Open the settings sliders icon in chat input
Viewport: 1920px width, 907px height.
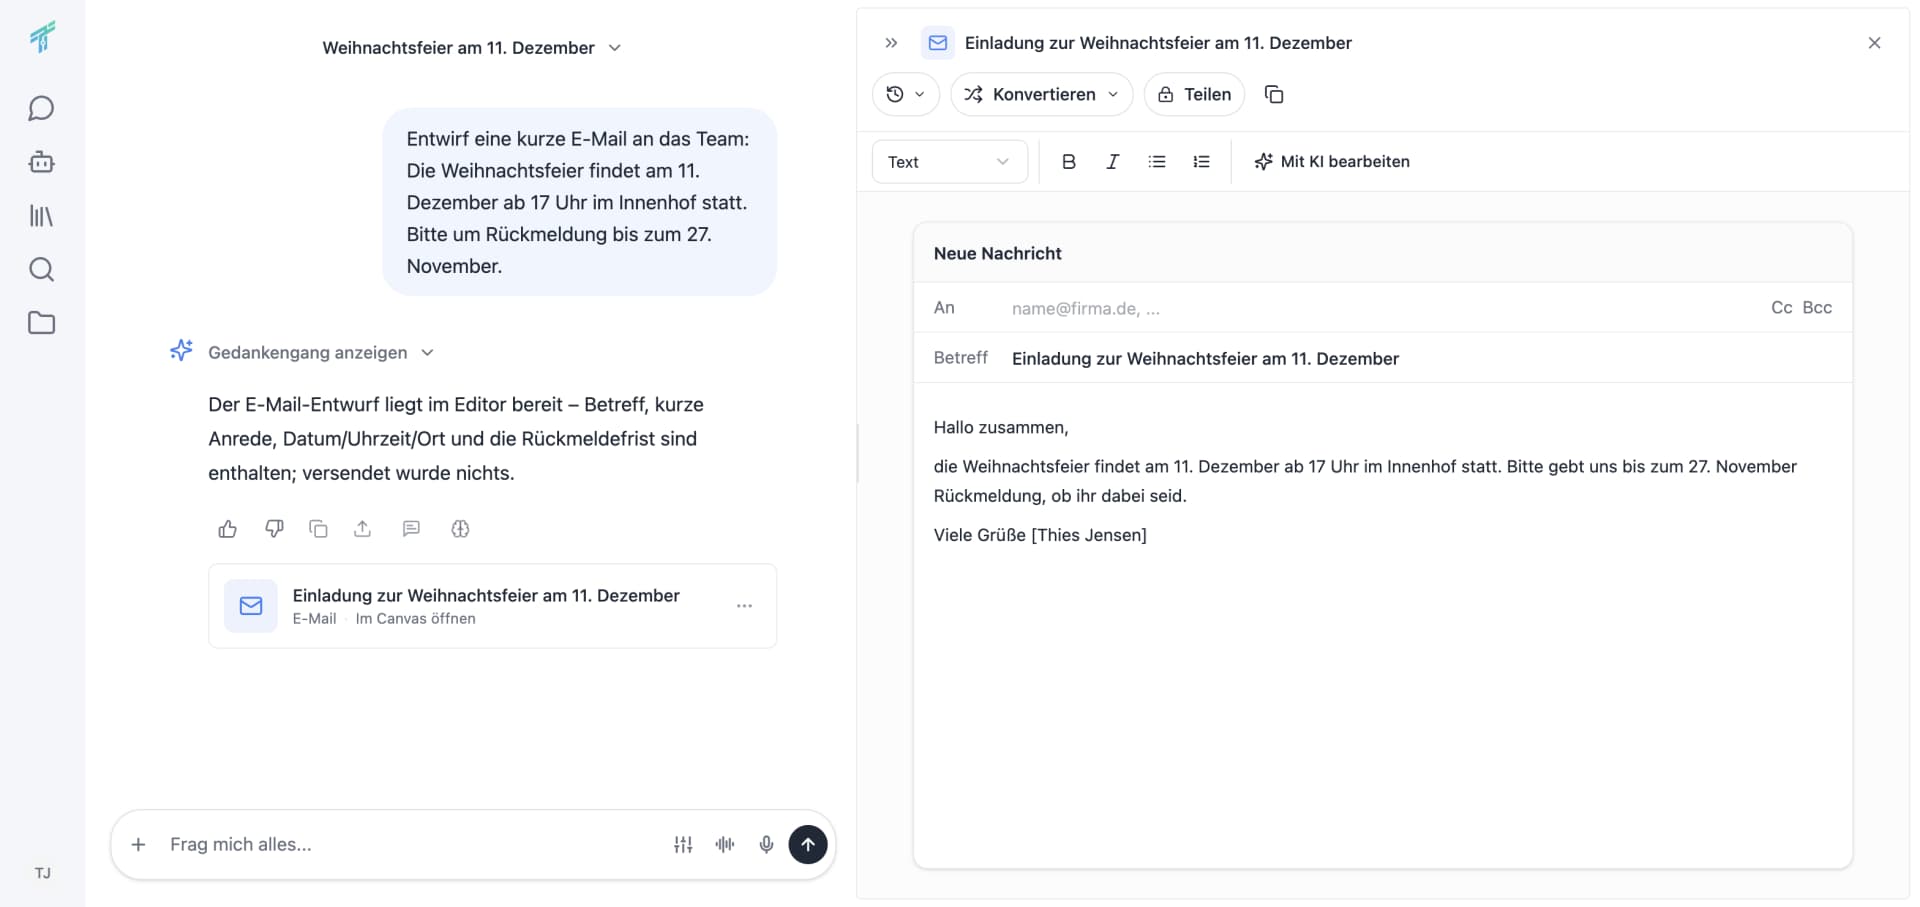[x=683, y=845]
